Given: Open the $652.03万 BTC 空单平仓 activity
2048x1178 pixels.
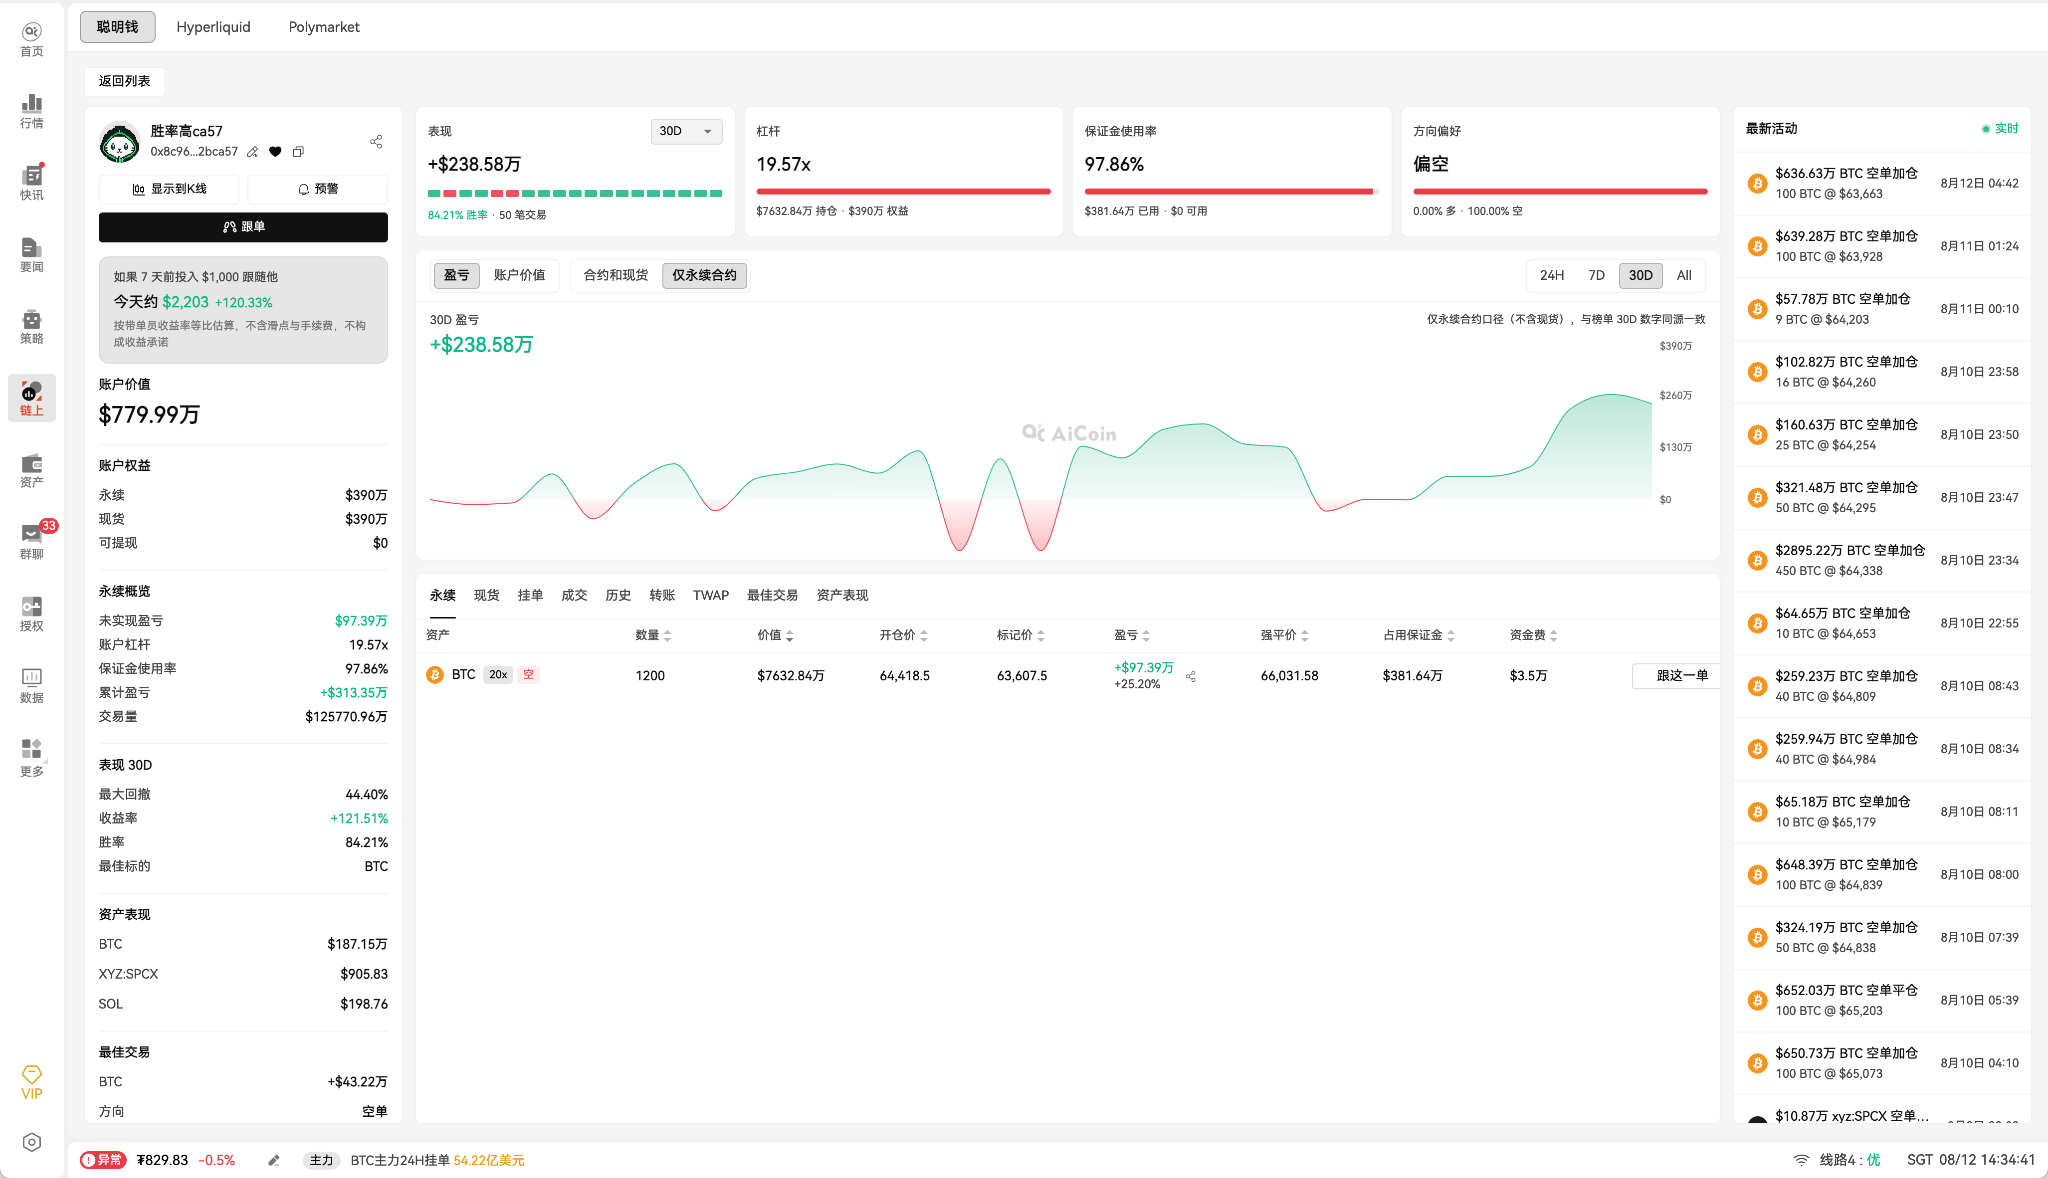Looking at the screenshot, I should coord(1883,1000).
